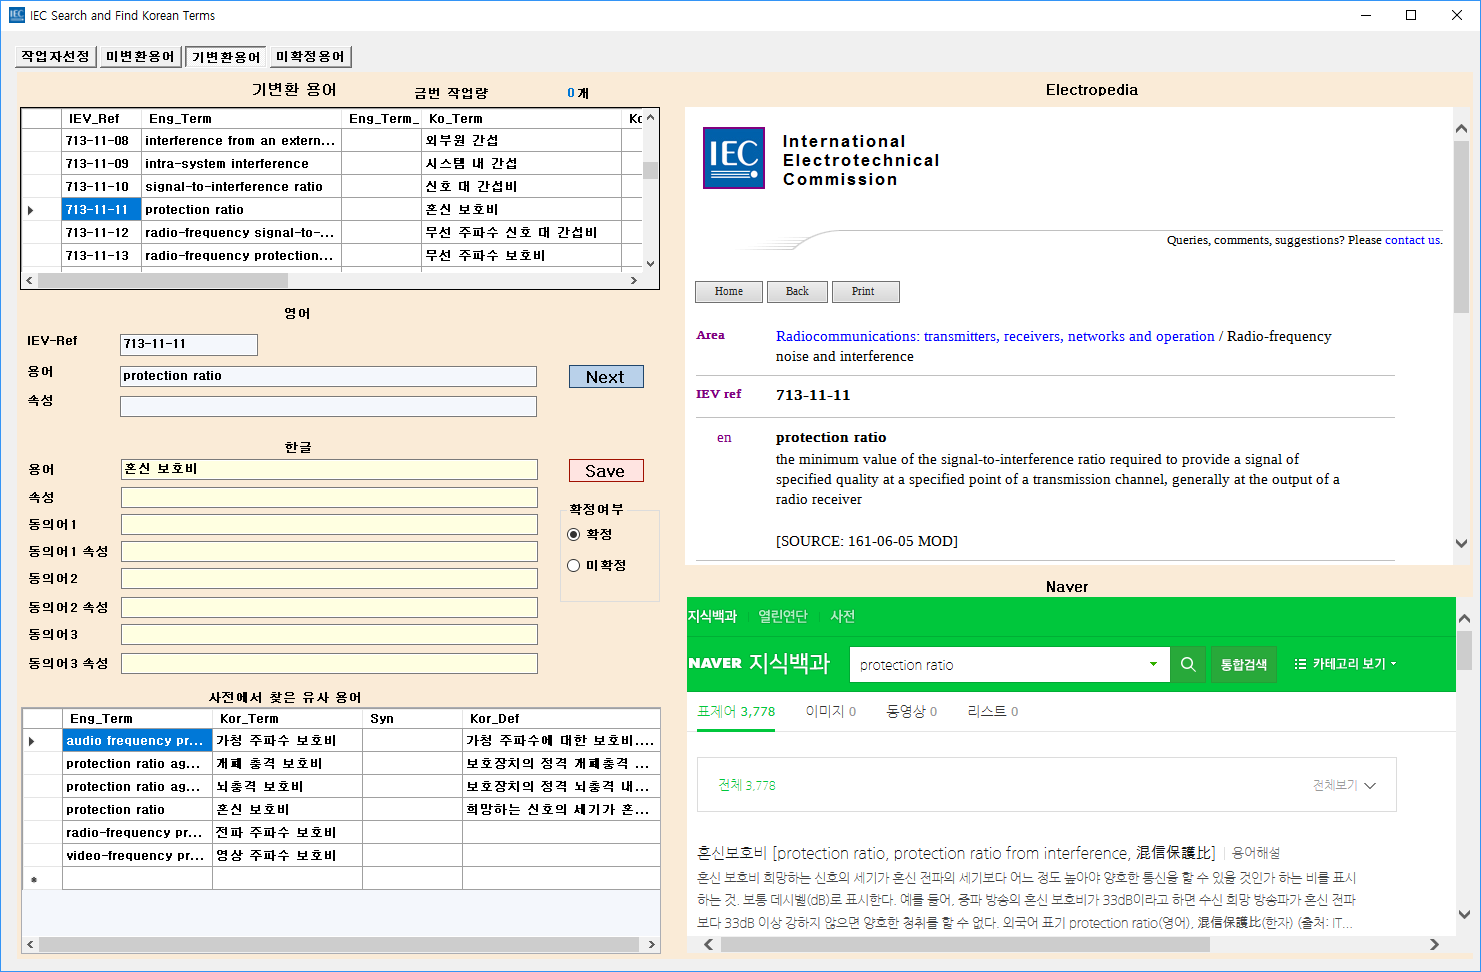This screenshot has height=972, width=1481.
Task: Click the Save button
Action: (606, 471)
